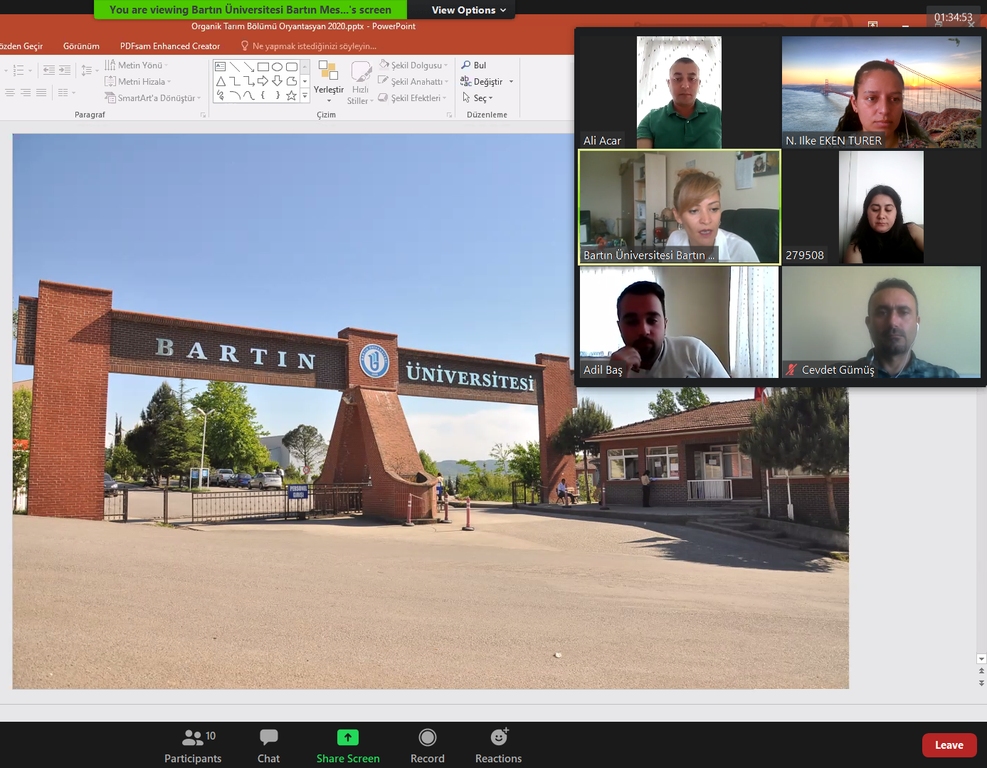Image resolution: width=987 pixels, height=768 pixels.
Task: Open the partially hidden Gözden Geçir tab
Action: (x=21, y=46)
